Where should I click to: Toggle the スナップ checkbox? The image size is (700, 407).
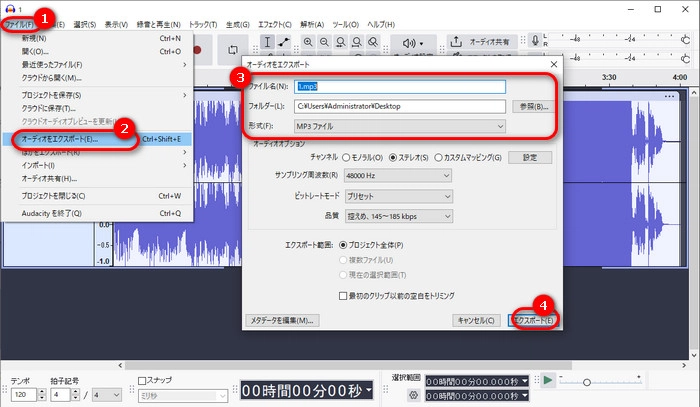[x=143, y=381]
